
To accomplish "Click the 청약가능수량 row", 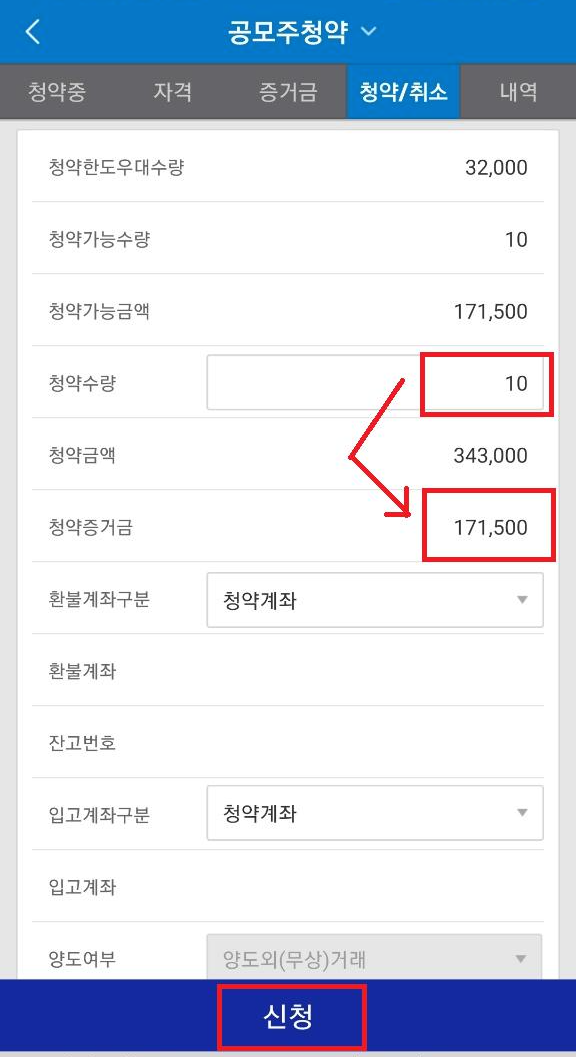I will click(x=288, y=239).
